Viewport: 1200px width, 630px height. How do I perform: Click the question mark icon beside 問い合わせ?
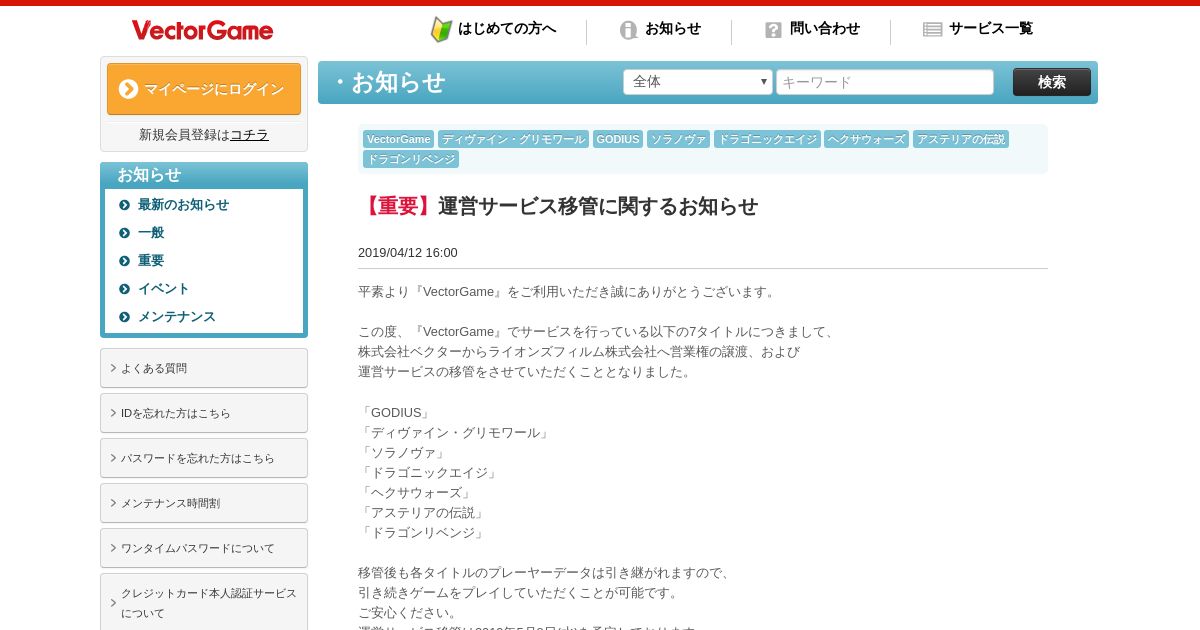pos(773,30)
